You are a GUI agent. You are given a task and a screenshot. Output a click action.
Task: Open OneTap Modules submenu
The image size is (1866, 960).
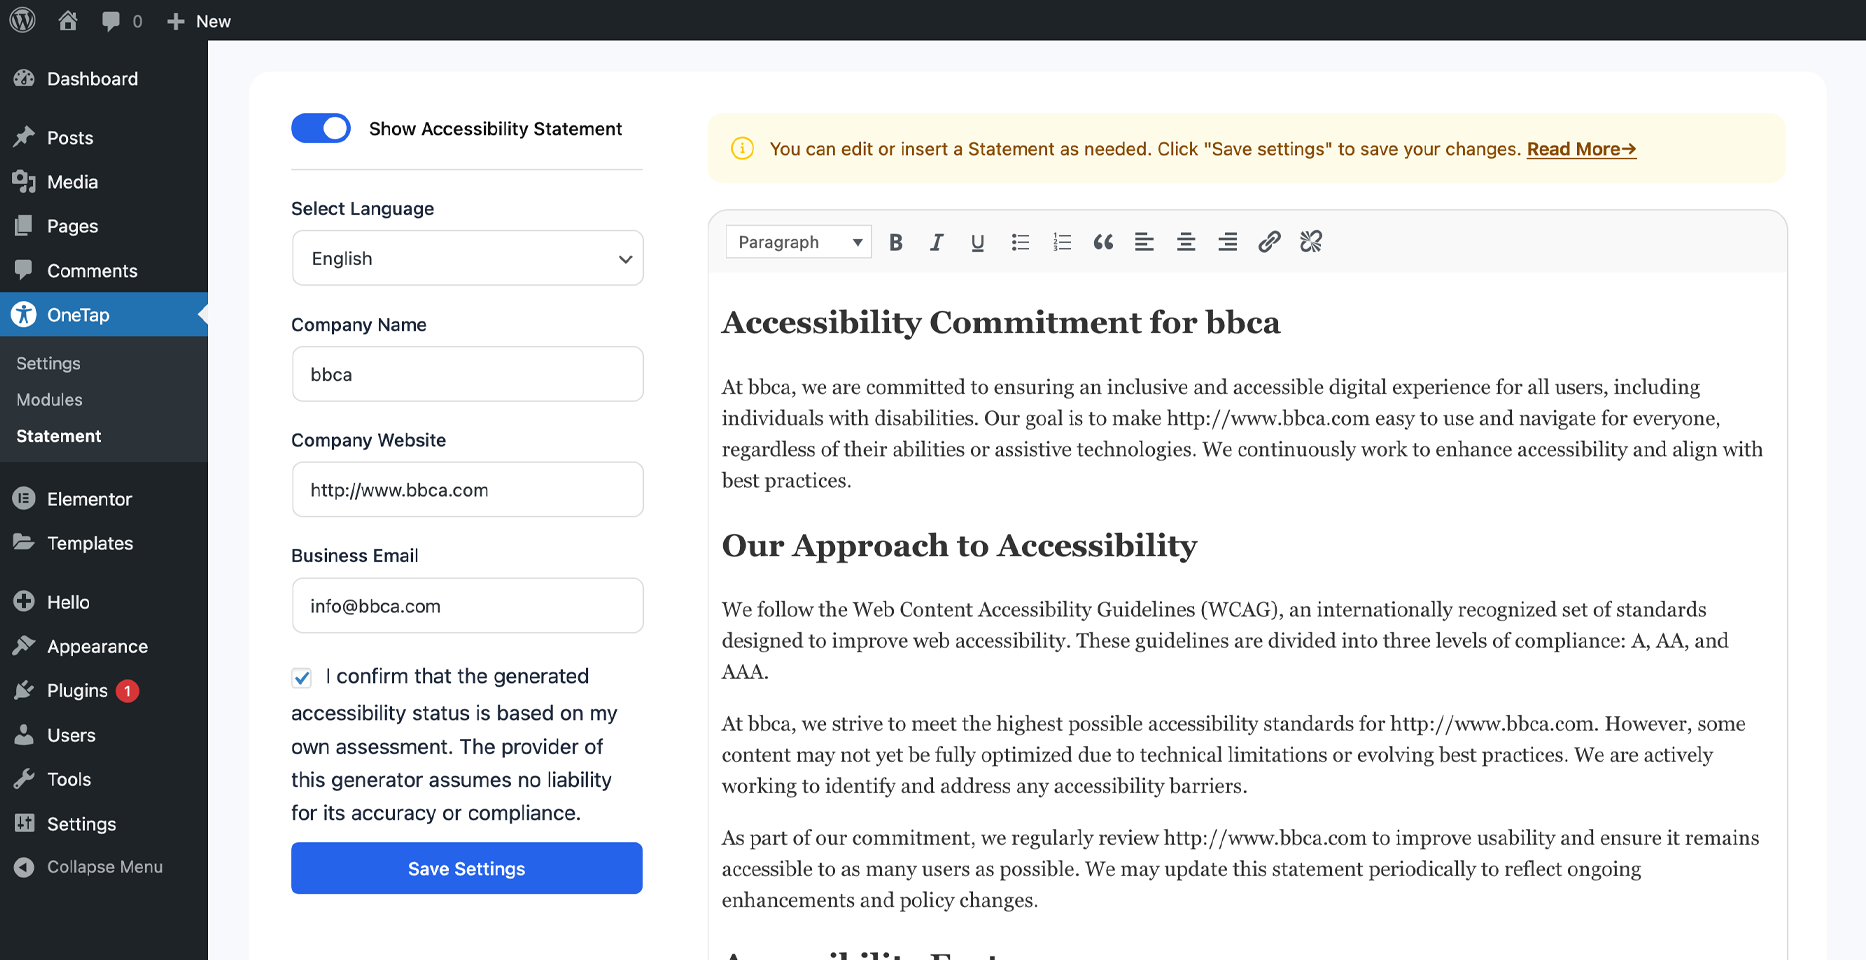(49, 400)
